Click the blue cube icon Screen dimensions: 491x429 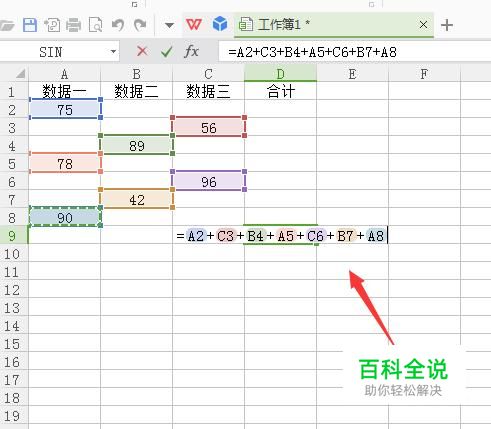tap(220, 24)
